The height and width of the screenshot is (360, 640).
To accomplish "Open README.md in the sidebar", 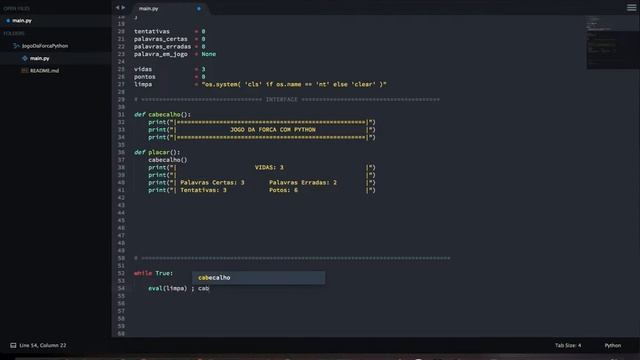I will [x=44, y=71].
